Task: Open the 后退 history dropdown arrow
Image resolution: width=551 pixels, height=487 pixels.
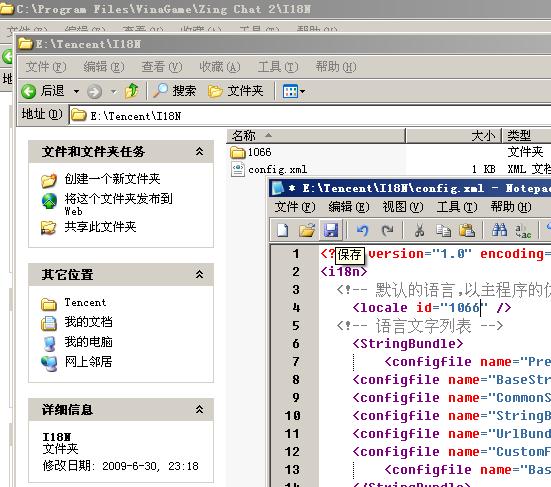Action: (x=76, y=92)
